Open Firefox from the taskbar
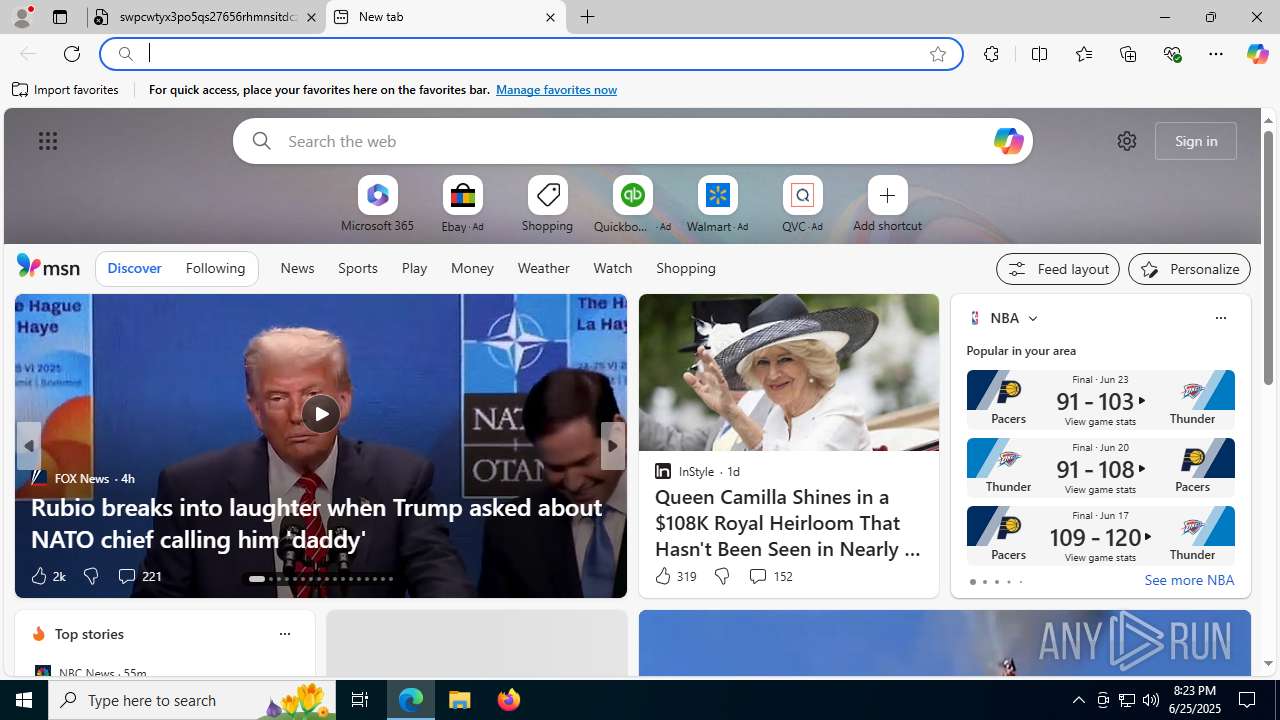 coord(509,700)
